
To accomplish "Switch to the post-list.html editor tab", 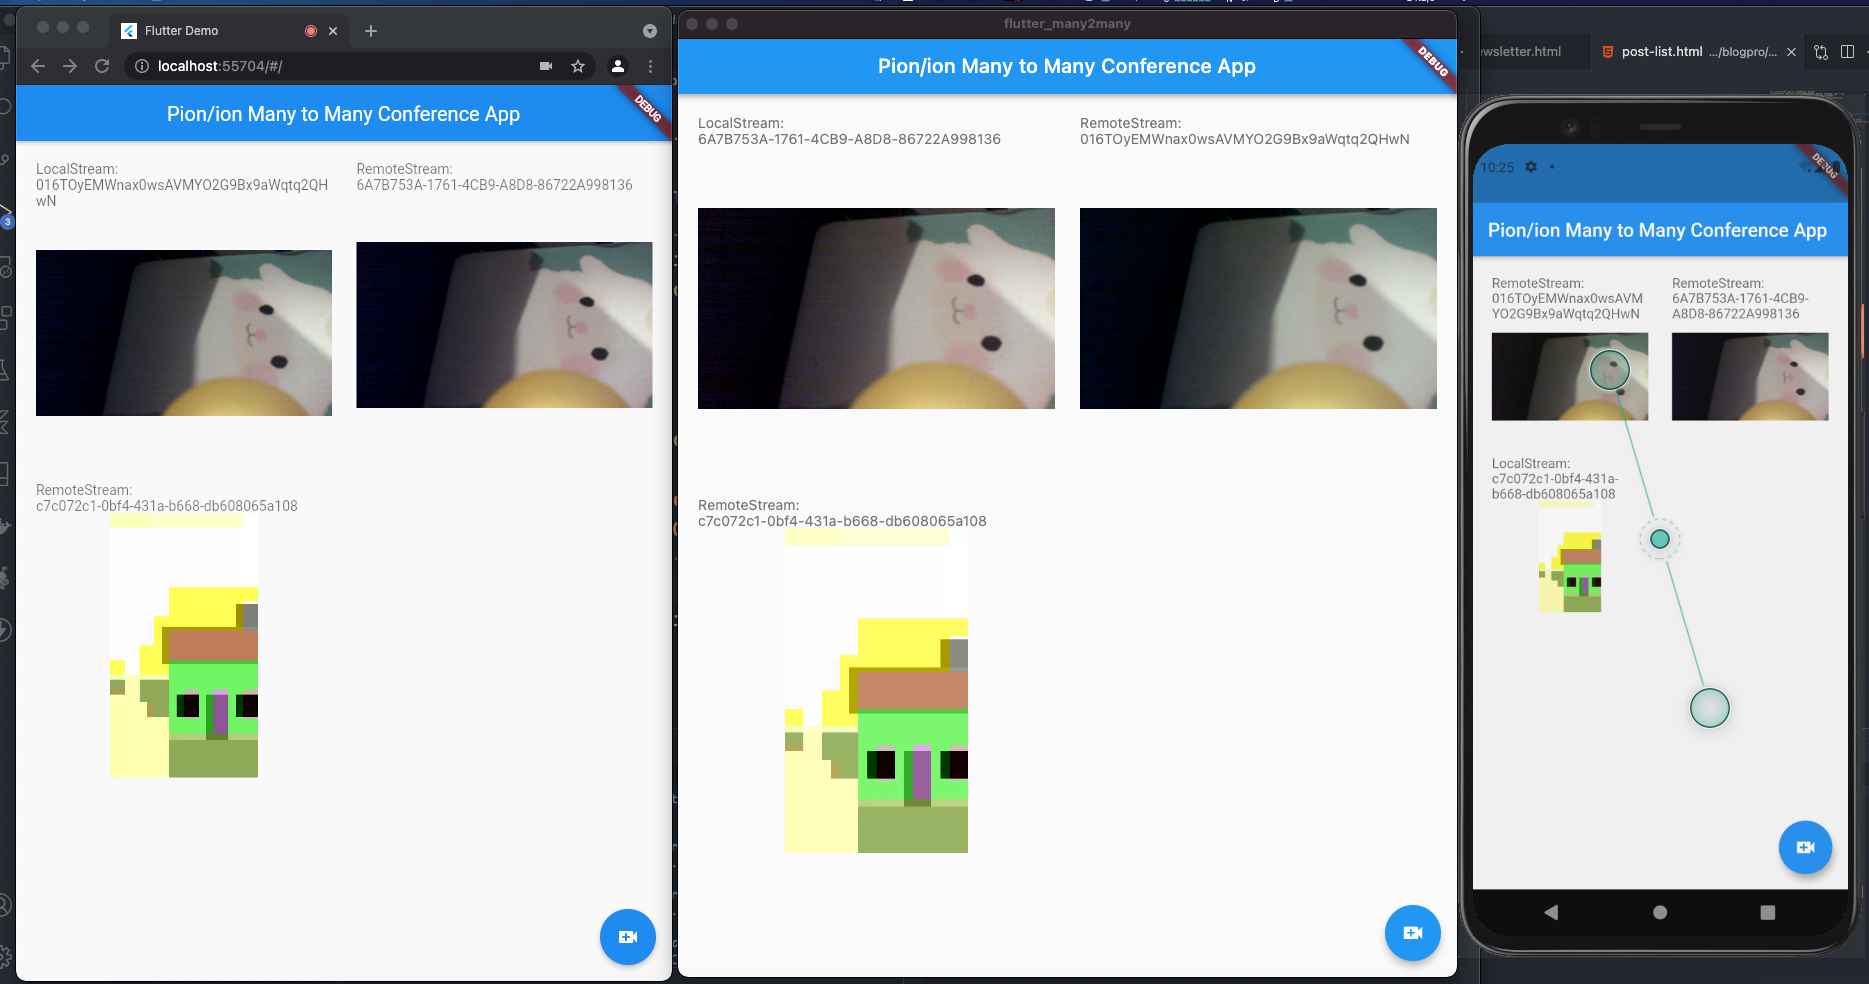I will (x=1690, y=52).
